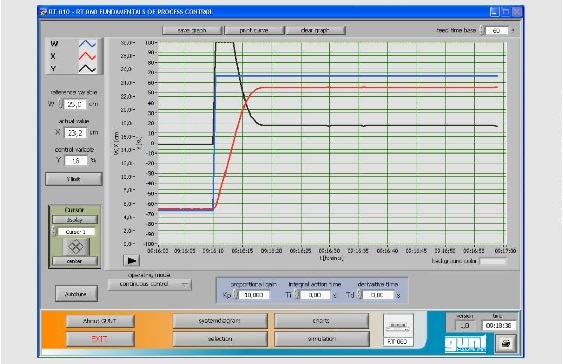Step the Cursor 1 selector
563x364 pixels.
54,232
